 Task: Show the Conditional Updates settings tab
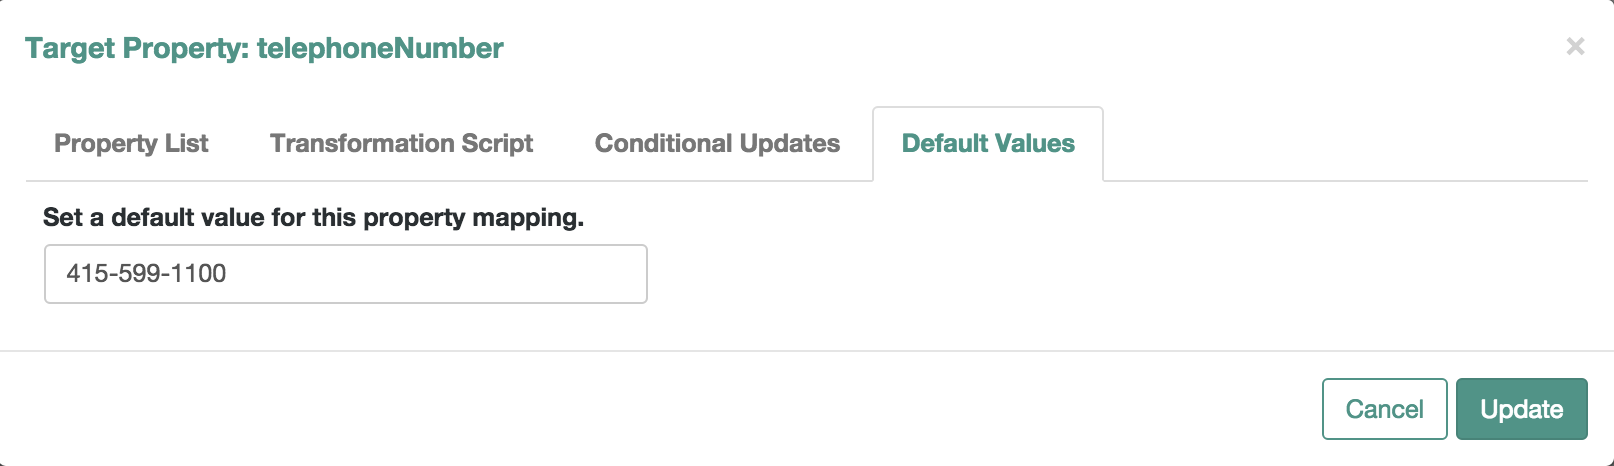(x=717, y=144)
